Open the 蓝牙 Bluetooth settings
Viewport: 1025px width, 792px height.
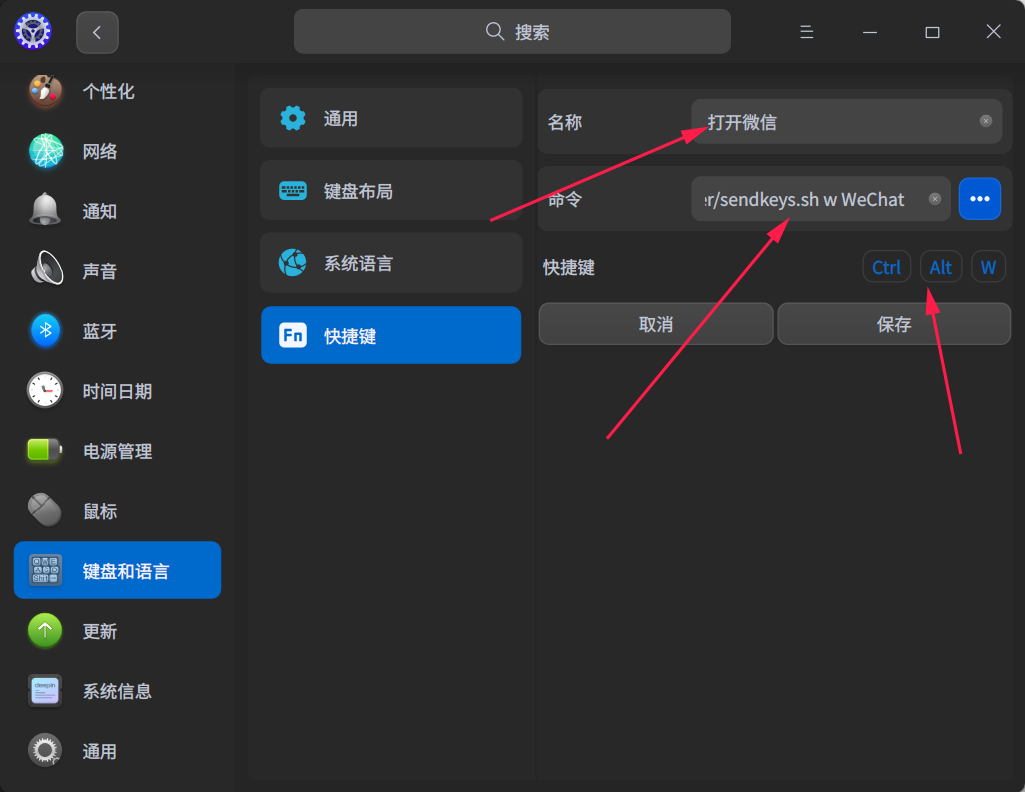pyautogui.click(x=117, y=331)
